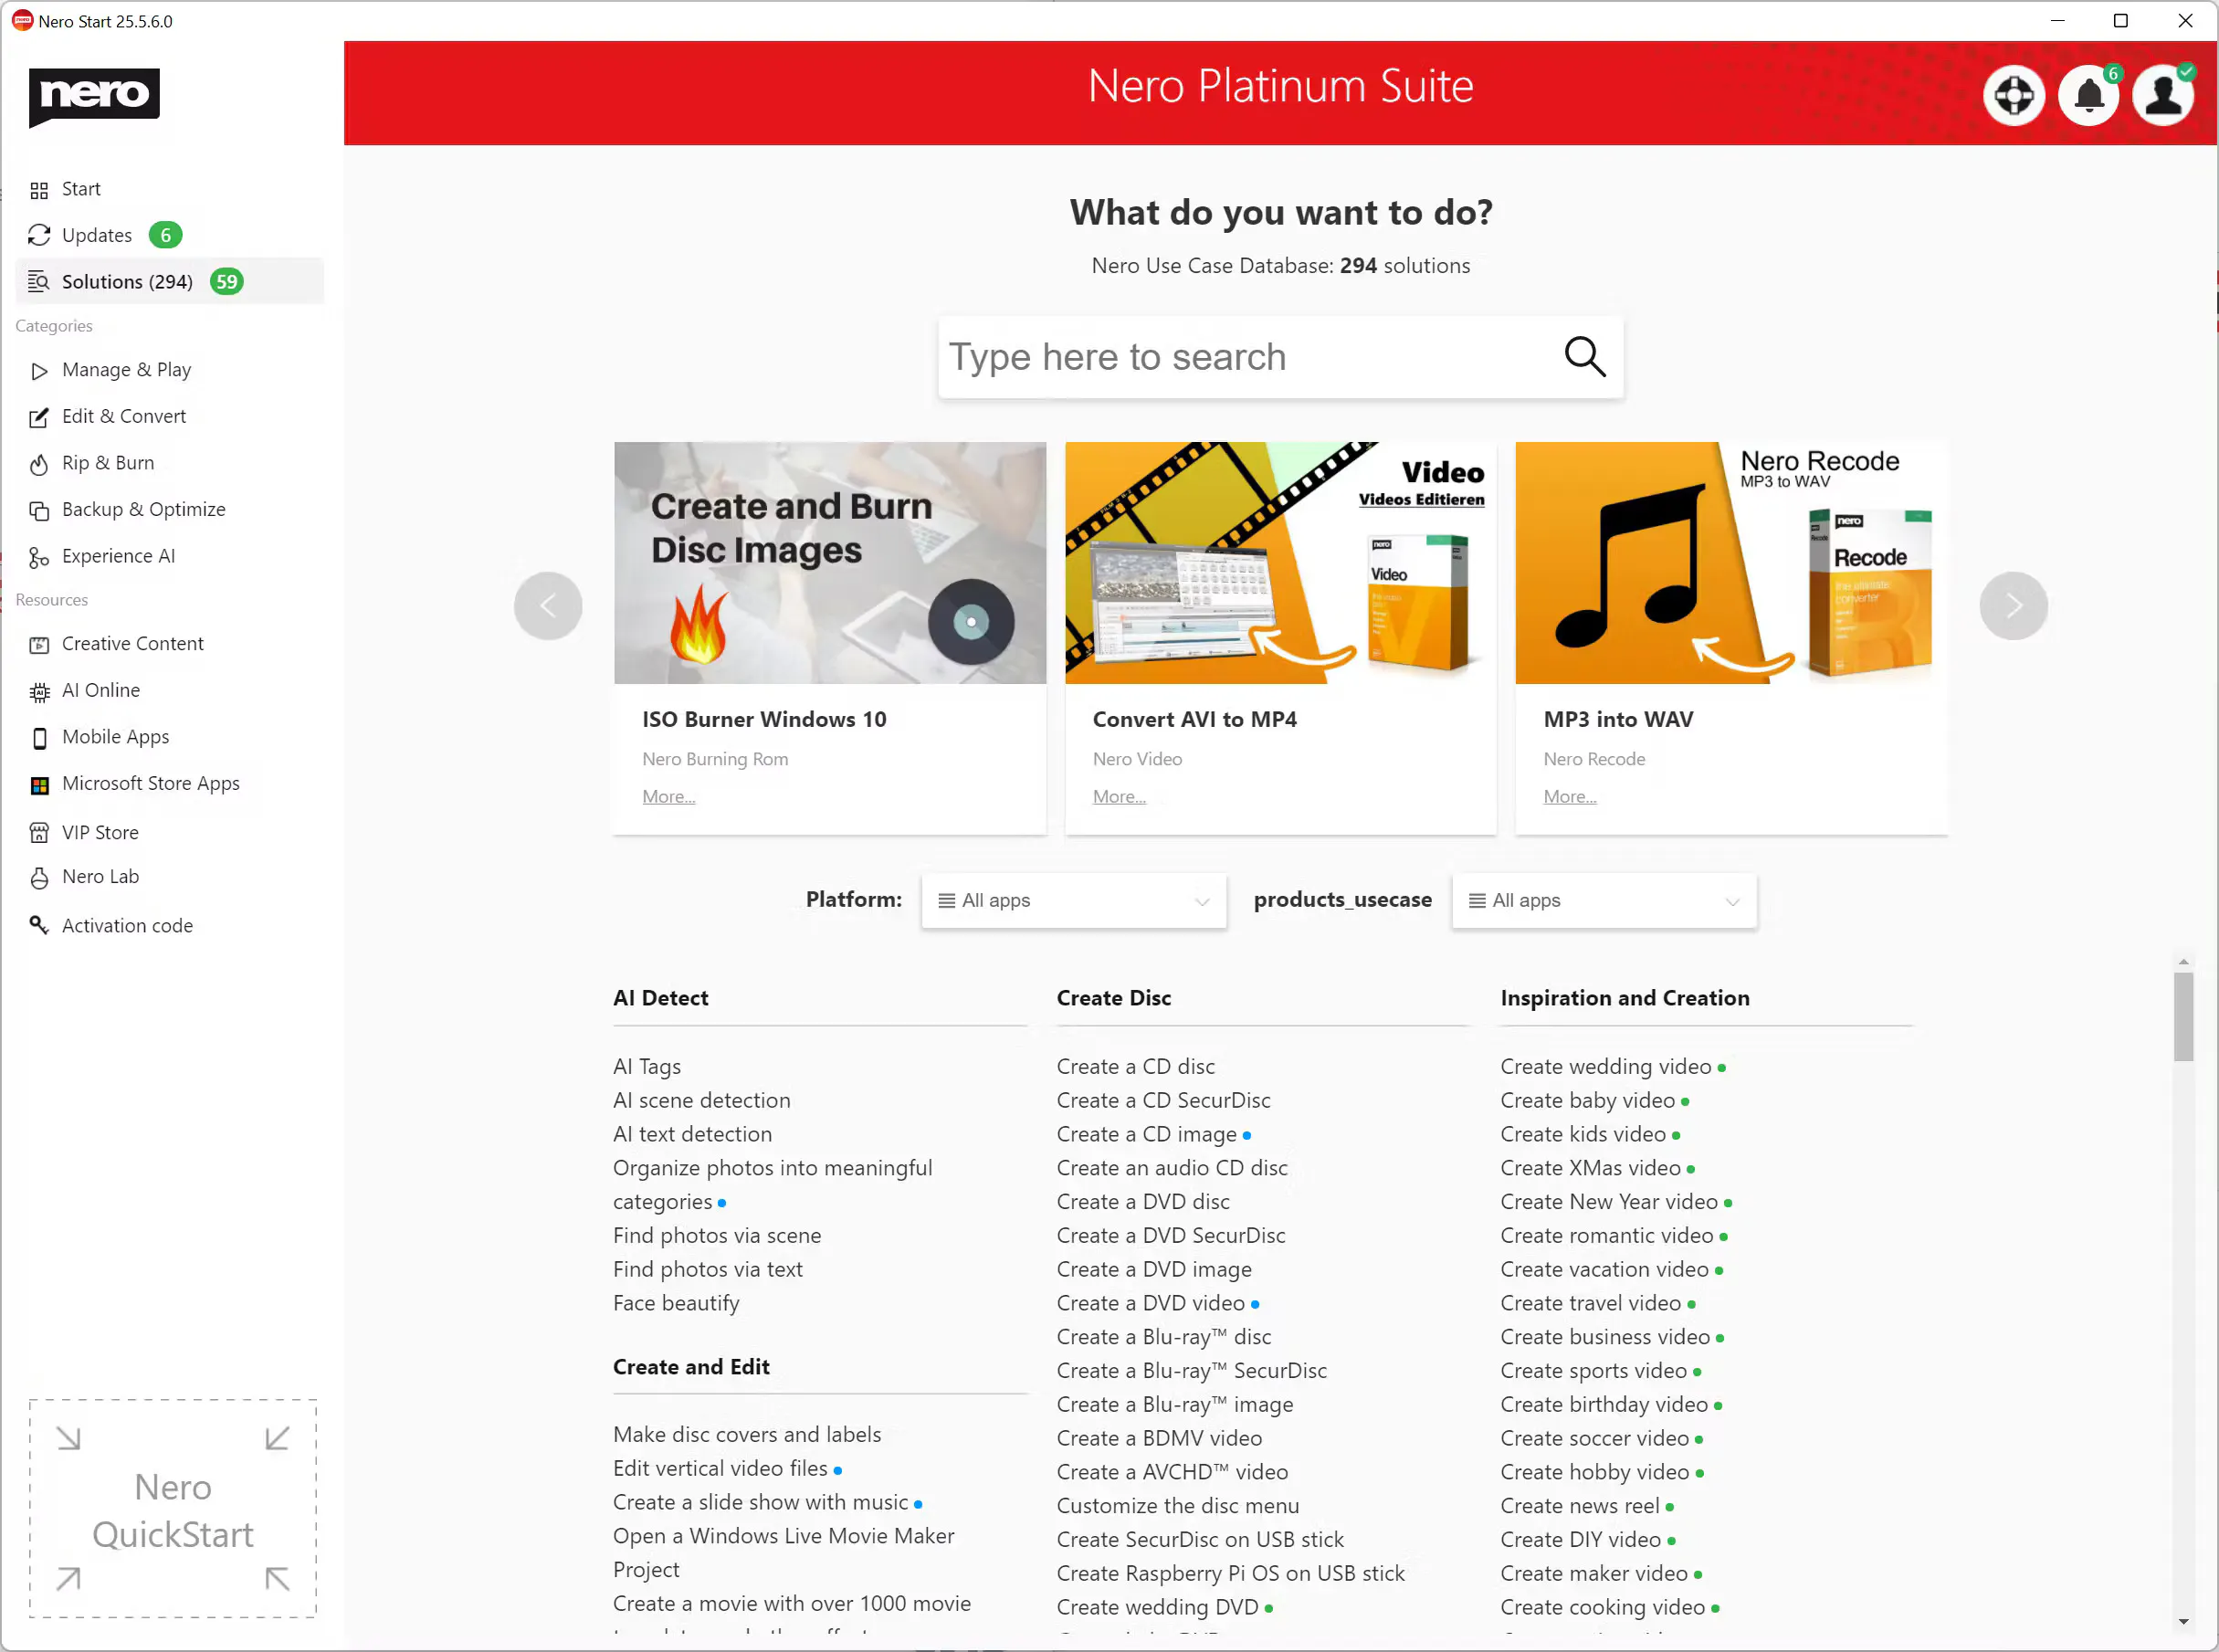This screenshot has height=1652, width=2219.
Task: Click the Microsoft Store Apps icon
Action: [x=39, y=785]
